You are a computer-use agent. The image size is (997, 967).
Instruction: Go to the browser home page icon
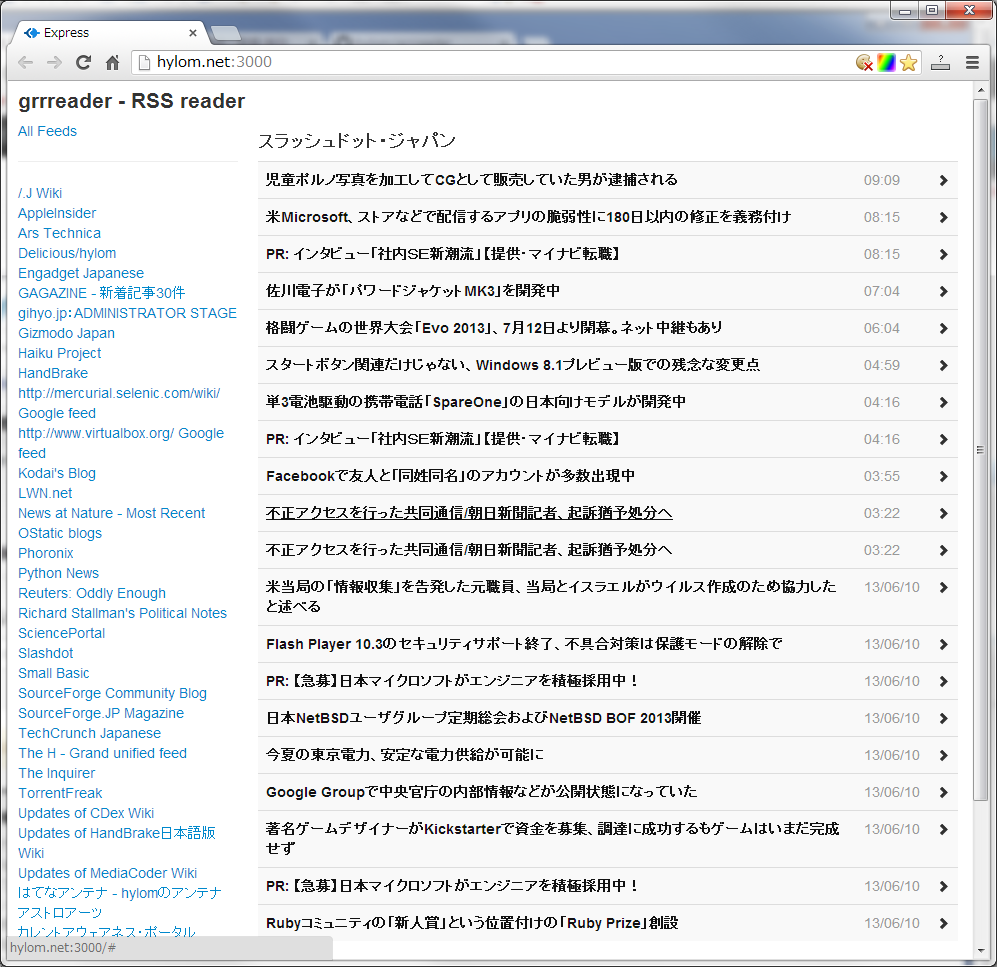[113, 62]
